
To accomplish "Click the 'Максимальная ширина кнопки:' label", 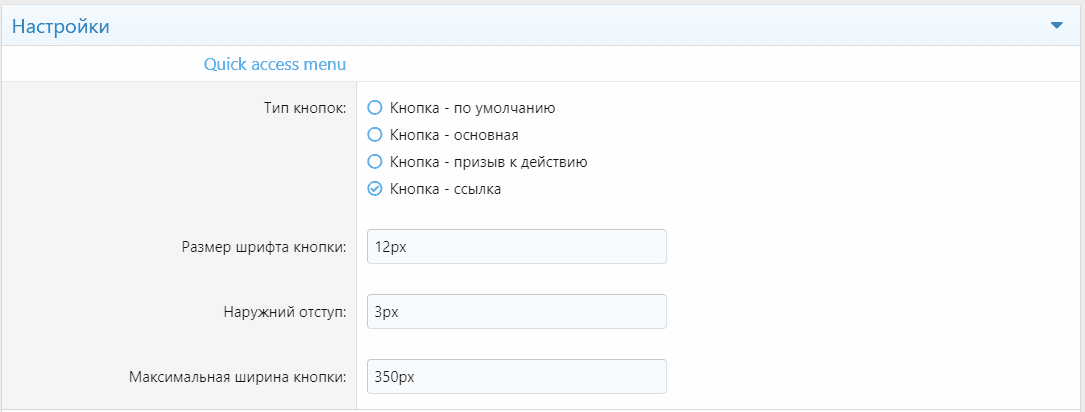I will [238, 377].
